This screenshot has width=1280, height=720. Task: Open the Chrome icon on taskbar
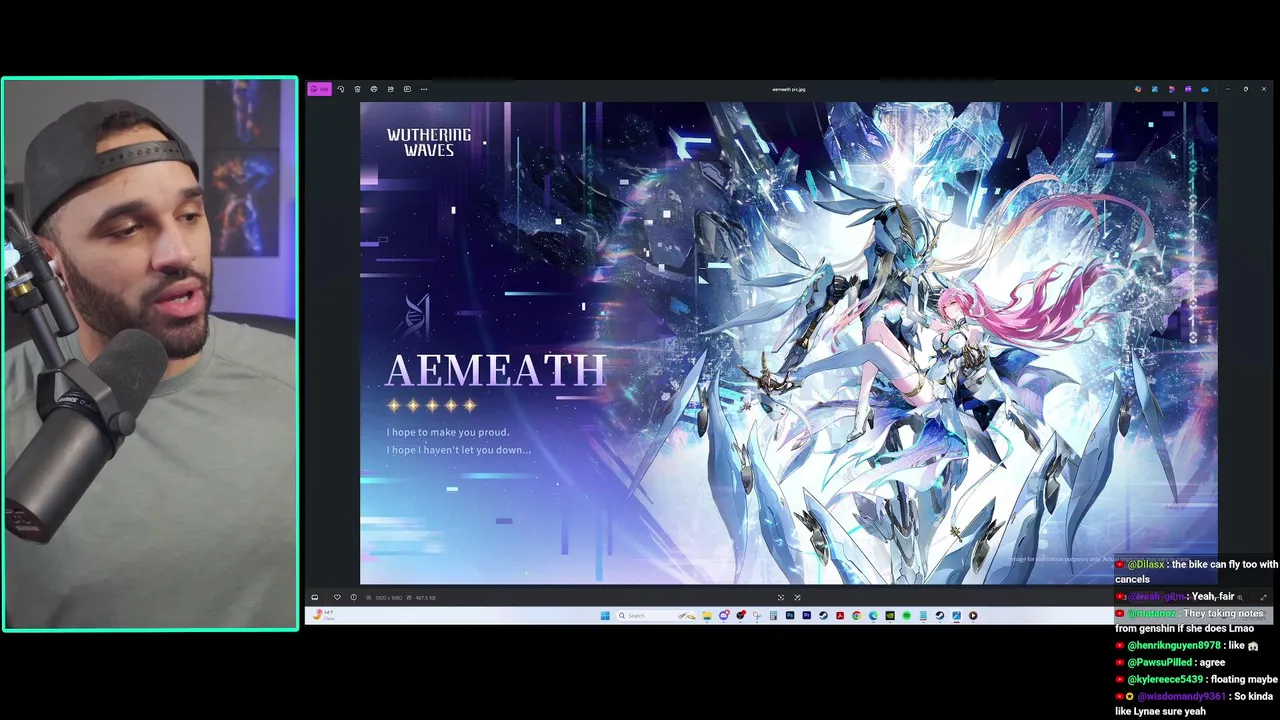[857, 615]
